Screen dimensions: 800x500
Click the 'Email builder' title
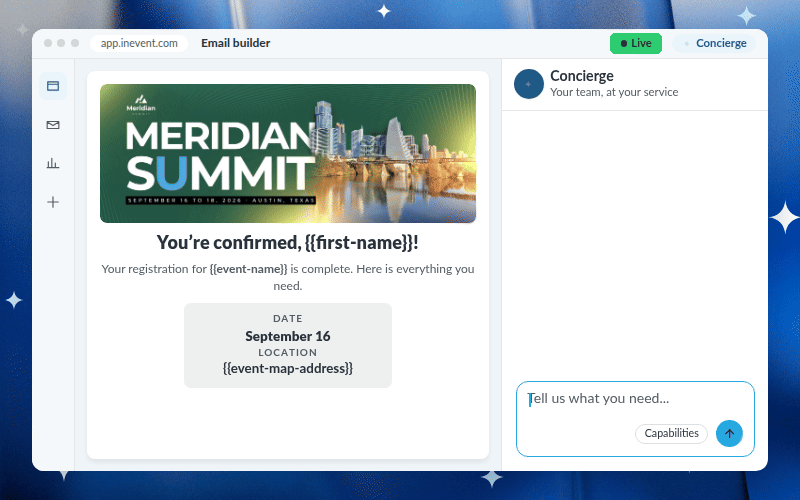[235, 43]
